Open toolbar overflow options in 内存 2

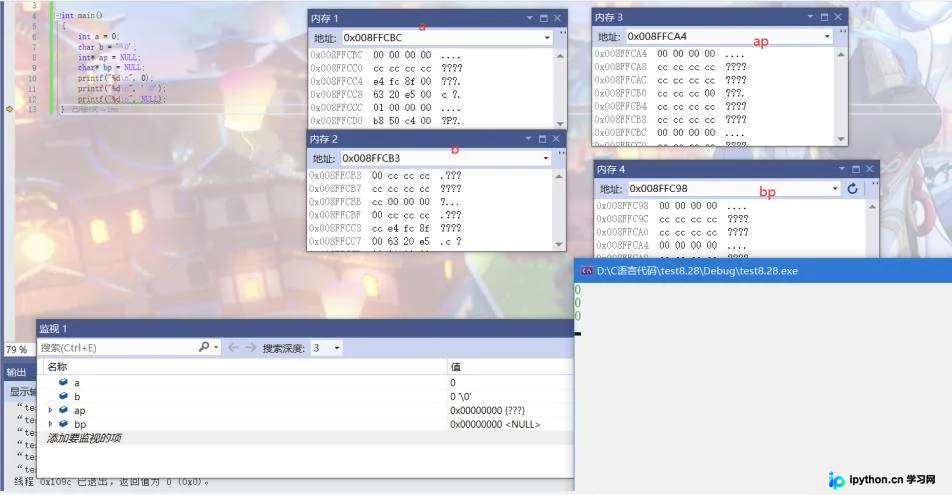pyautogui.click(x=562, y=153)
